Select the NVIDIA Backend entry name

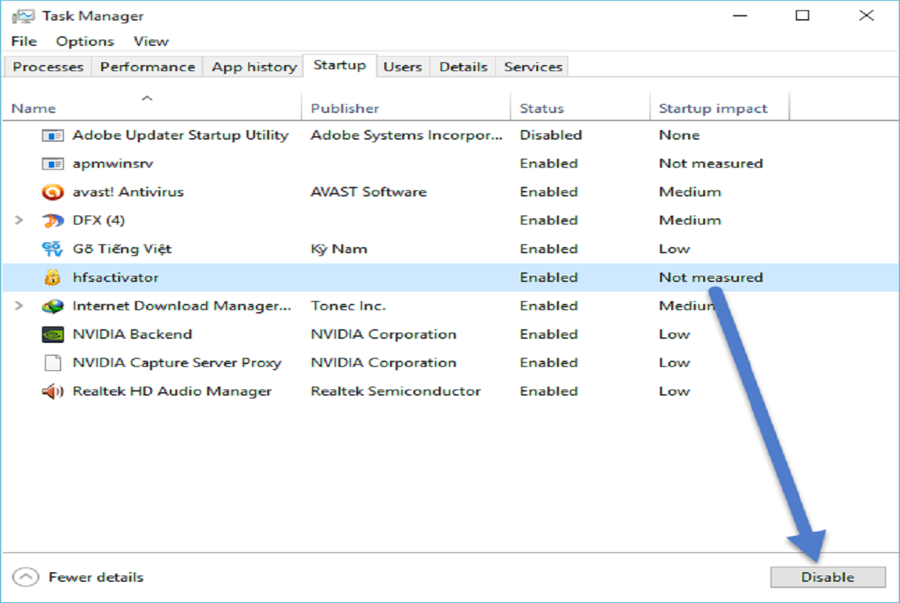click(x=132, y=334)
